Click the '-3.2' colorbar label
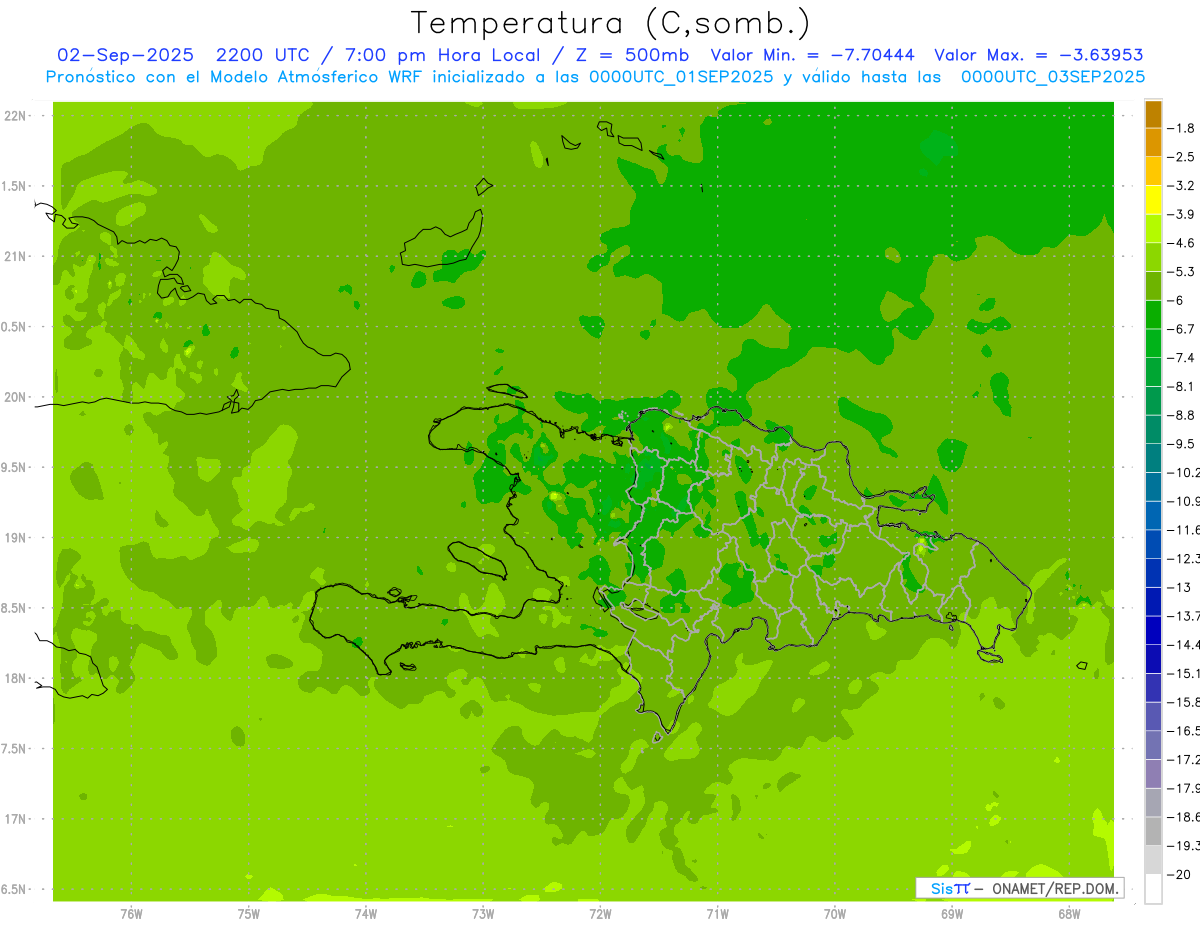Image resolution: width=1200 pixels, height=927 pixels. click(x=1181, y=186)
